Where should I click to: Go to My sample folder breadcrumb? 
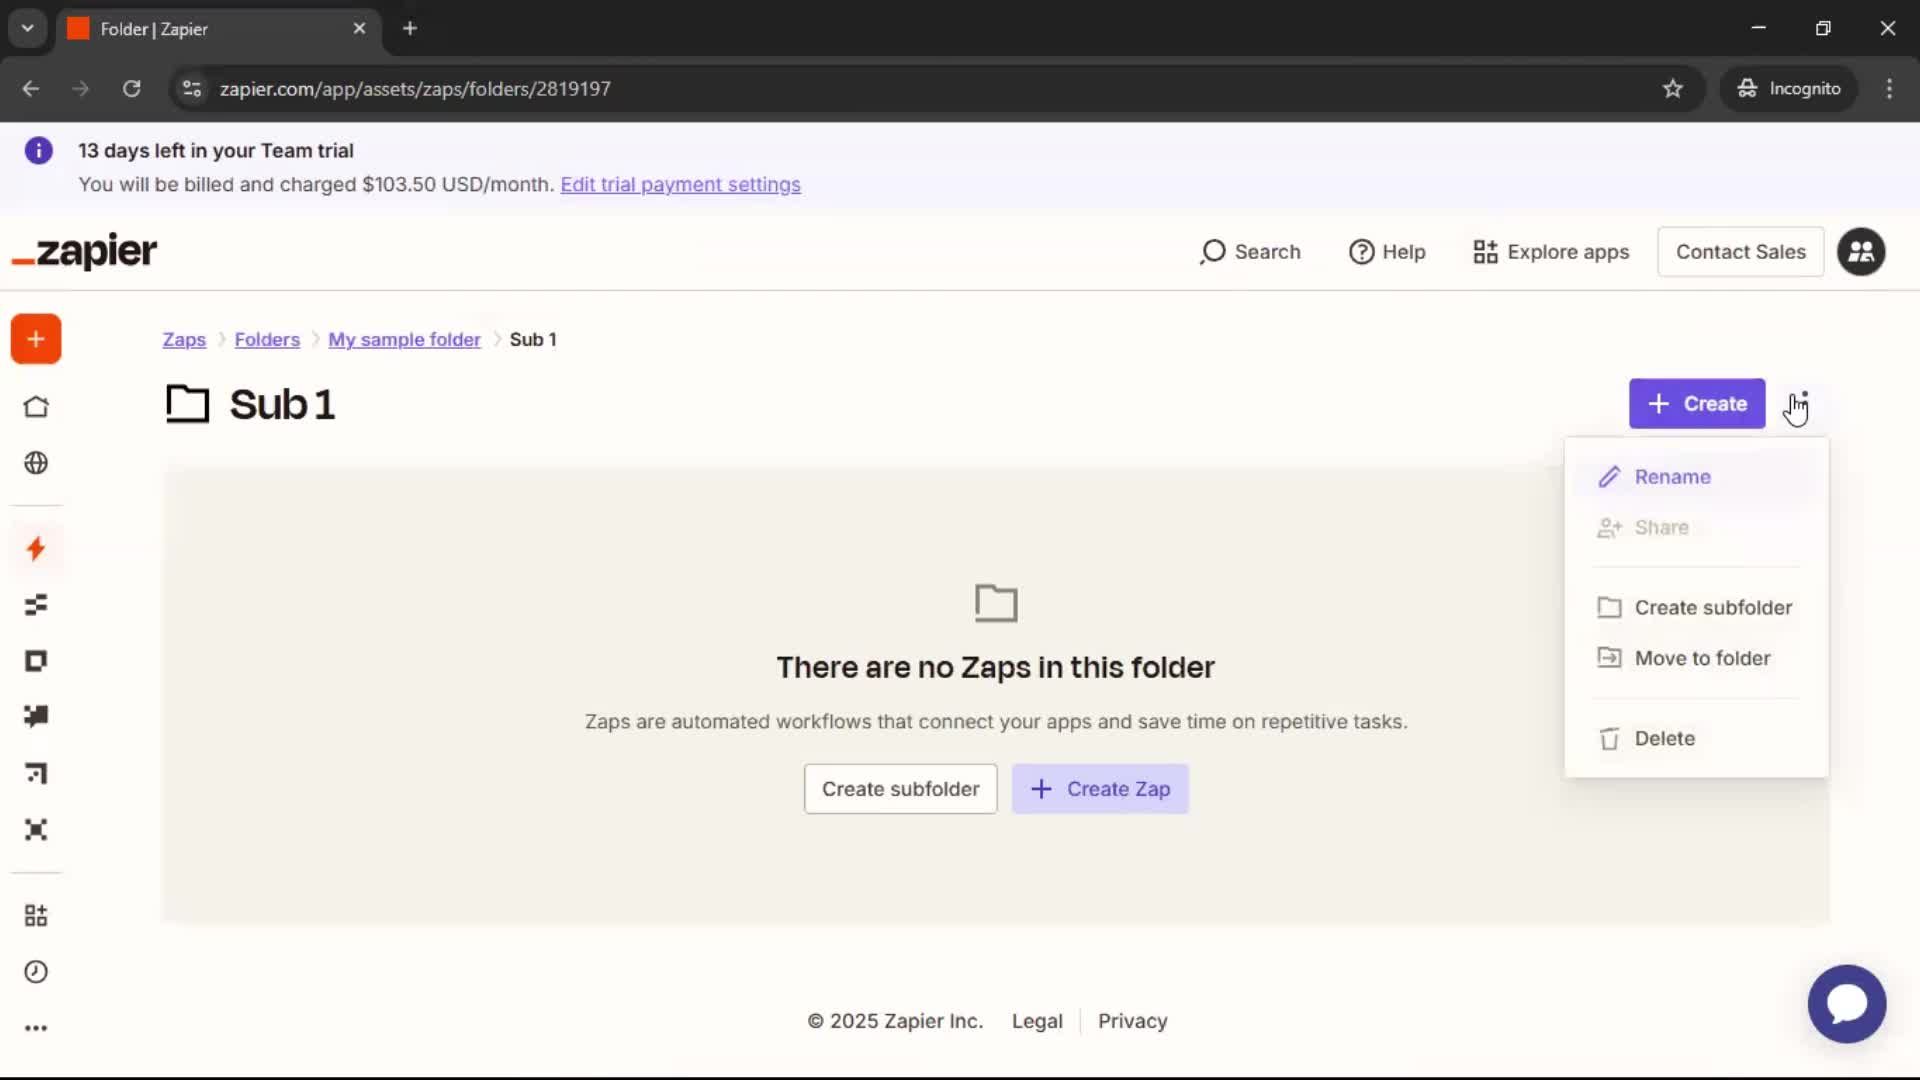tap(404, 340)
